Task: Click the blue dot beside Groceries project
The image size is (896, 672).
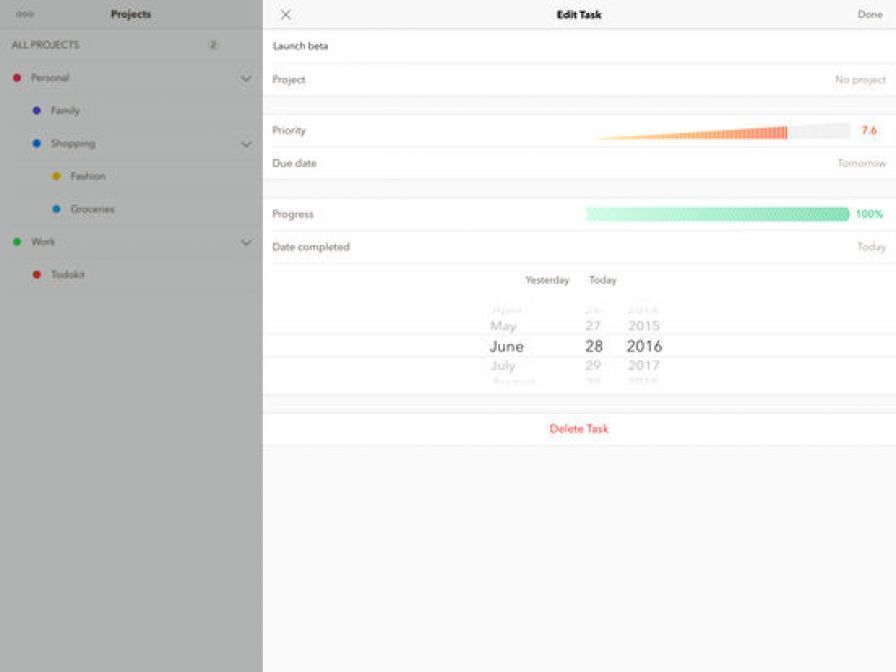Action: click(56, 210)
